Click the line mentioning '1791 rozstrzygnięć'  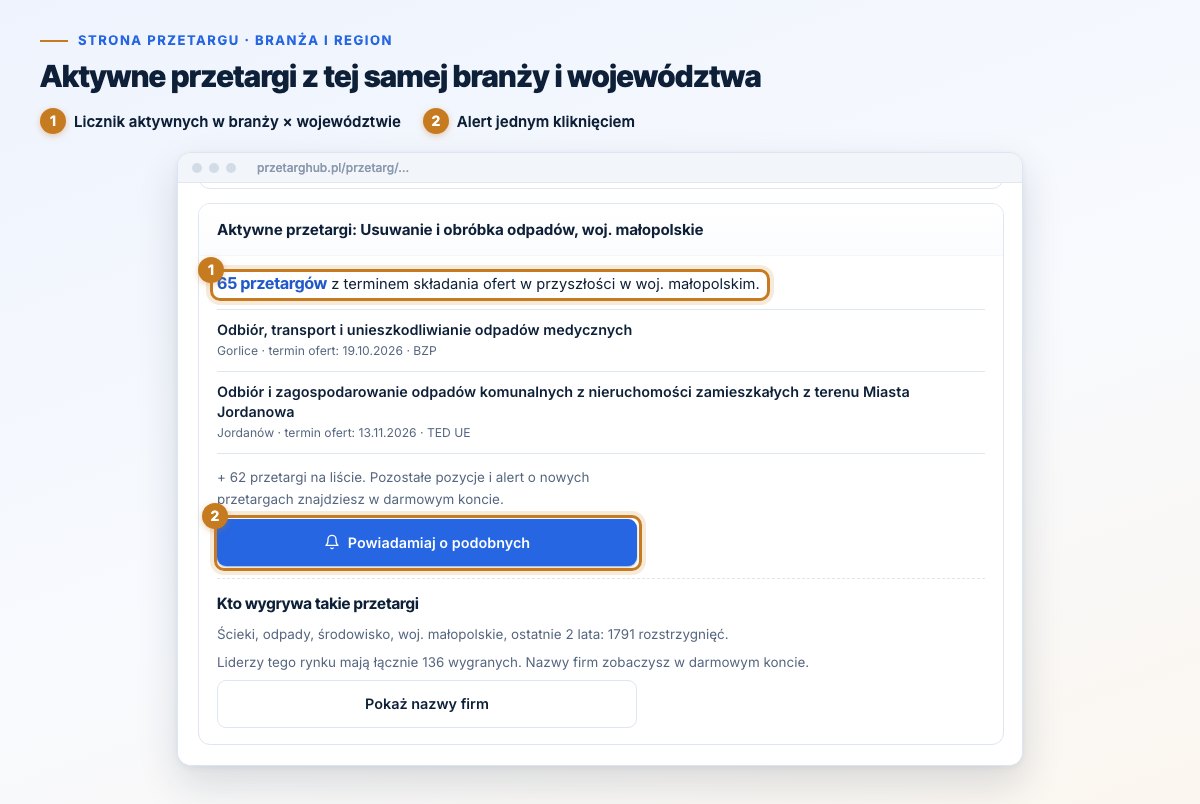[473, 635]
